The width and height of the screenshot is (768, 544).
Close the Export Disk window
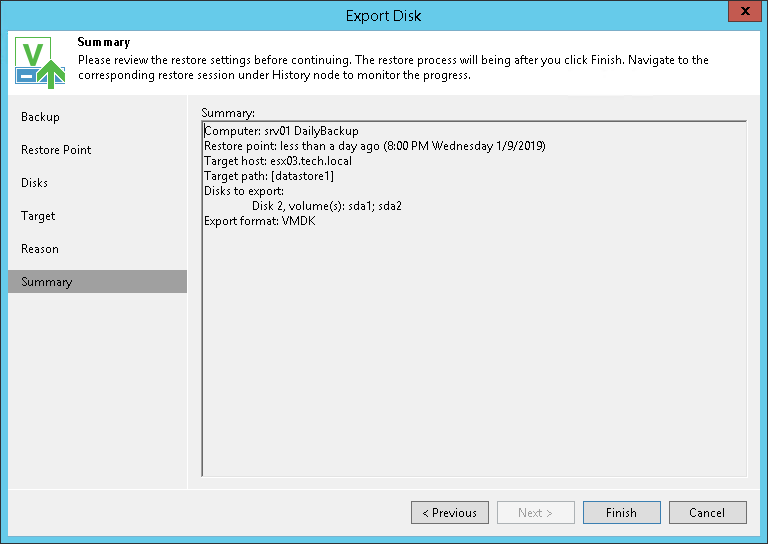[x=744, y=11]
